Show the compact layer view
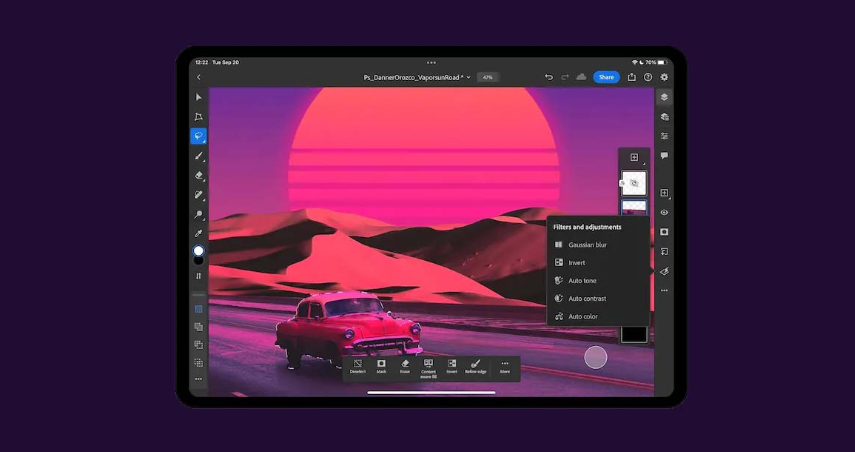The width and height of the screenshot is (855, 452). click(x=664, y=97)
